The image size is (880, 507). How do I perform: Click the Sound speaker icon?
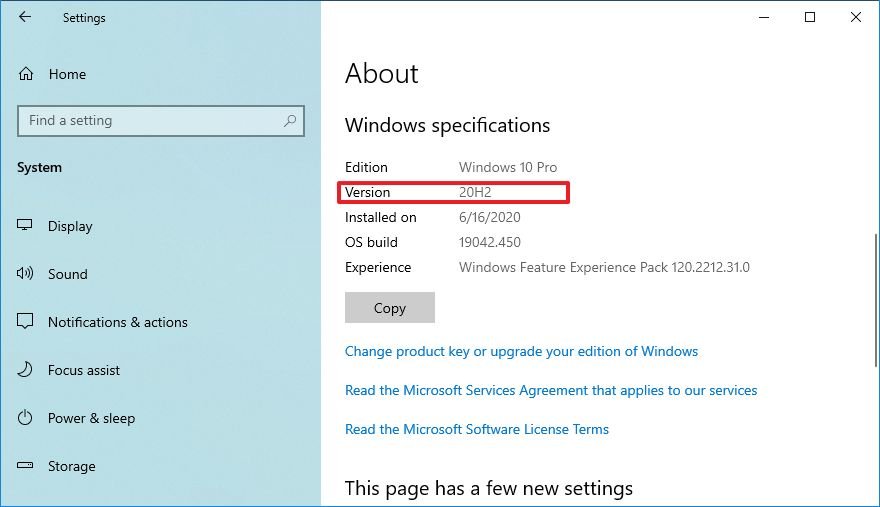[26, 274]
